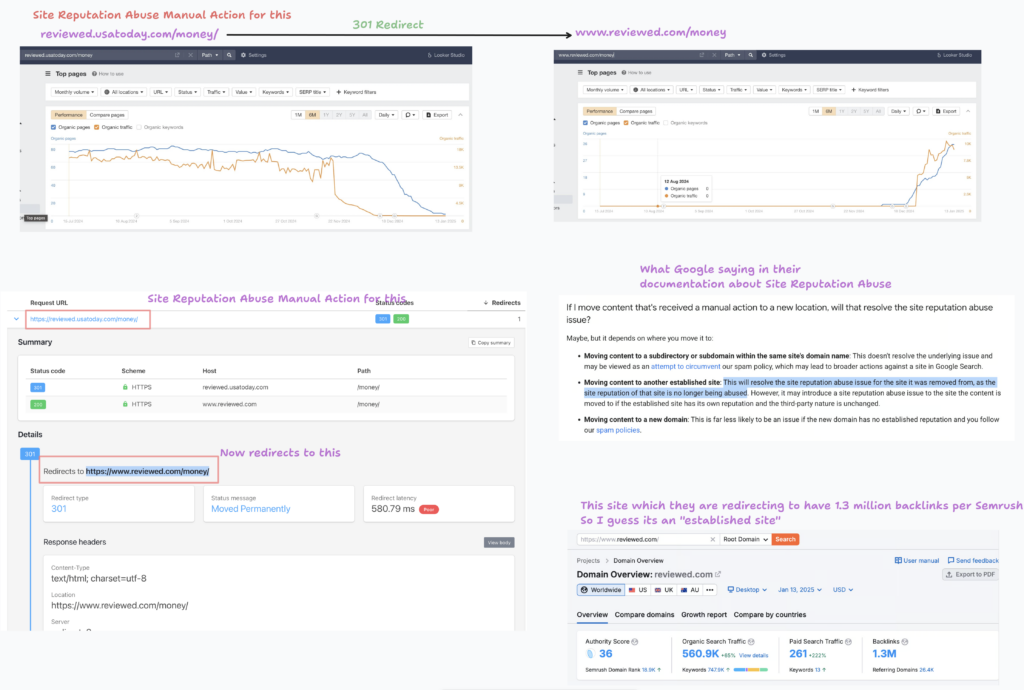Collapse the reviewed.usatoday.com request URL row
1024x690 pixels.
coord(15,319)
